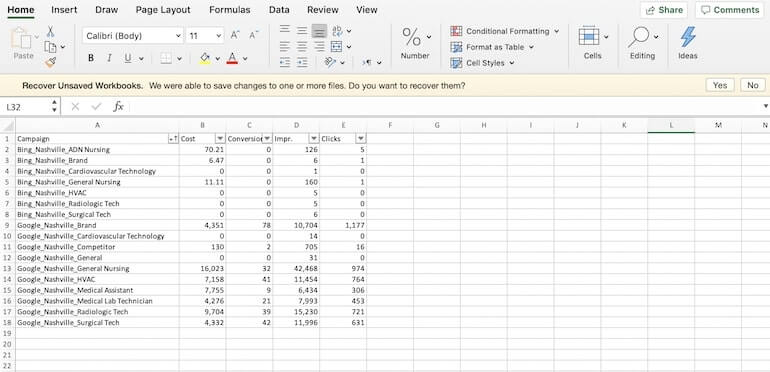Click the Cut scissors icon
770x372 pixels.
coord(50,32)
